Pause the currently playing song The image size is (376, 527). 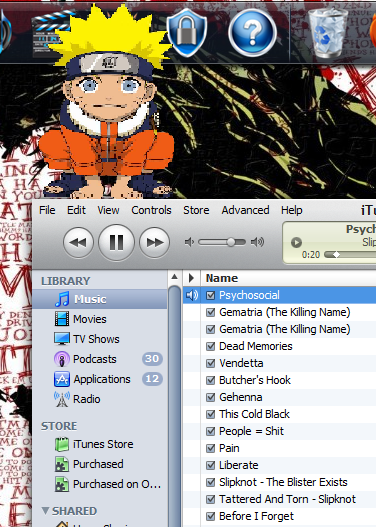tap(116, 242)
